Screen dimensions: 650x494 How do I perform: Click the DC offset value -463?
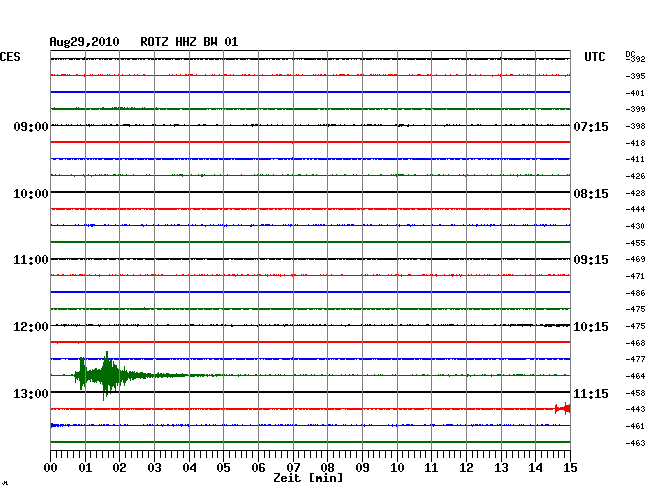[635, 443]
